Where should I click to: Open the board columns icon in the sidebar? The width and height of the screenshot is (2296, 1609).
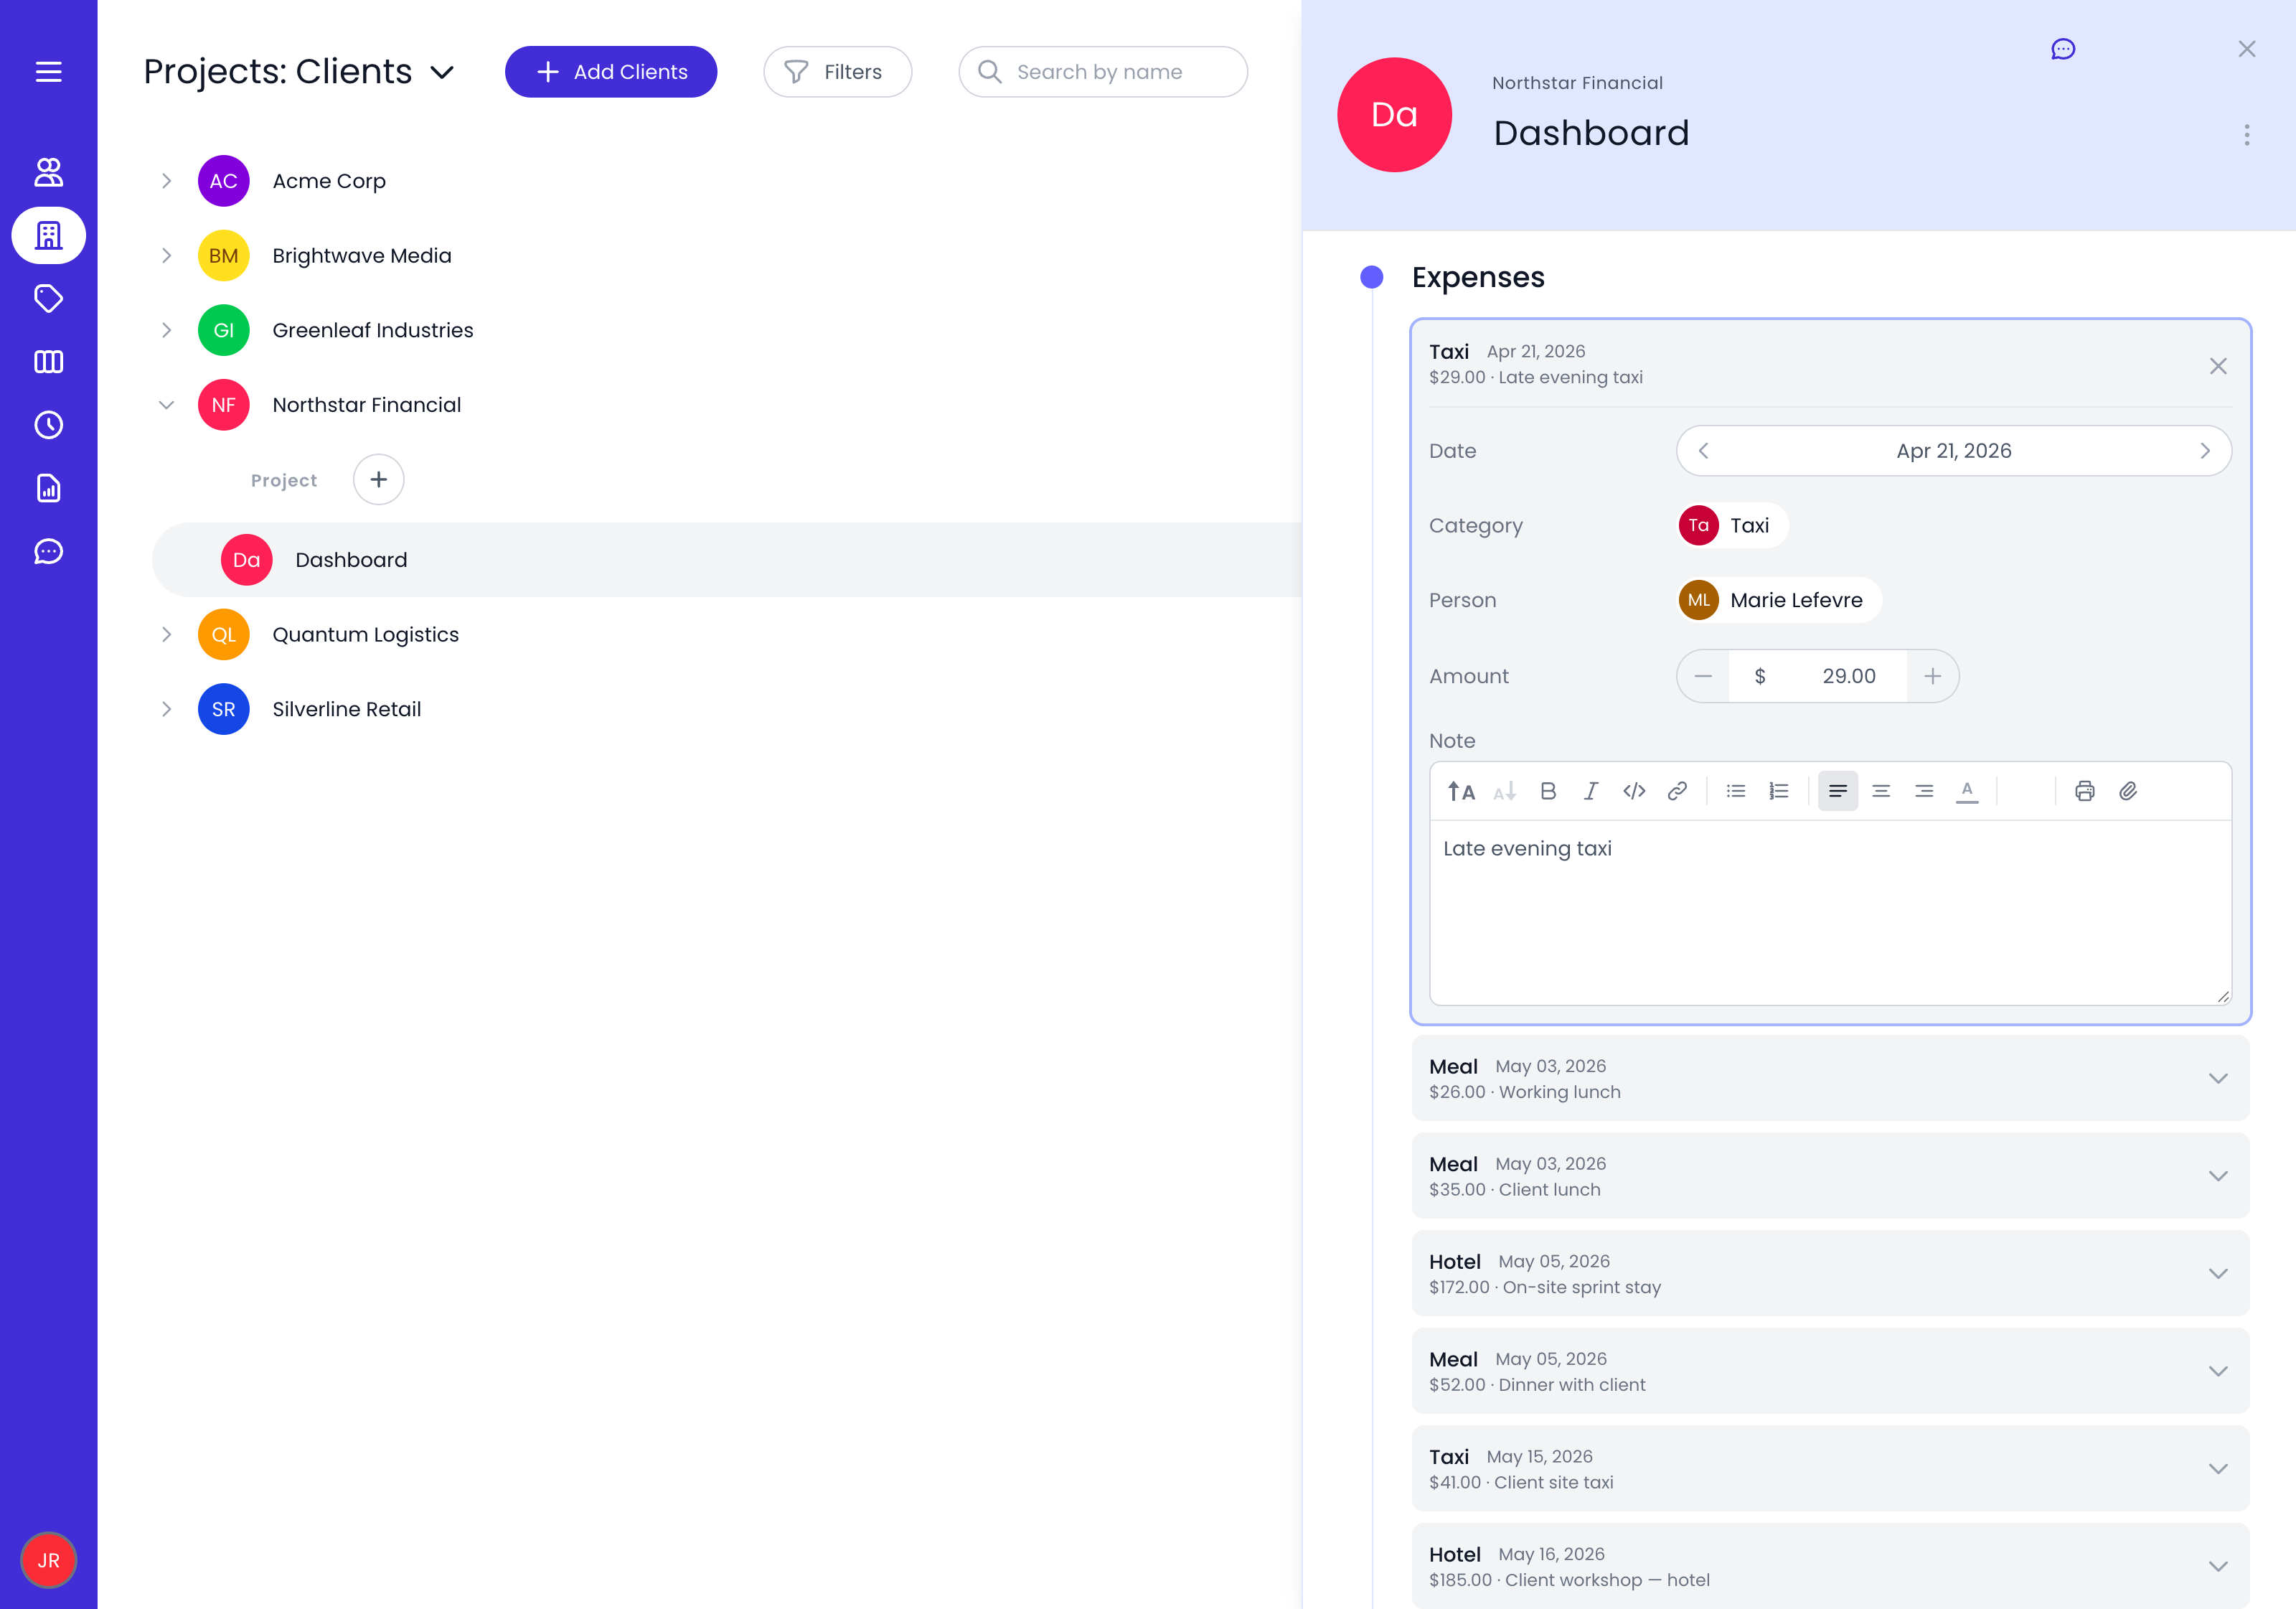(x=48, y=361)
